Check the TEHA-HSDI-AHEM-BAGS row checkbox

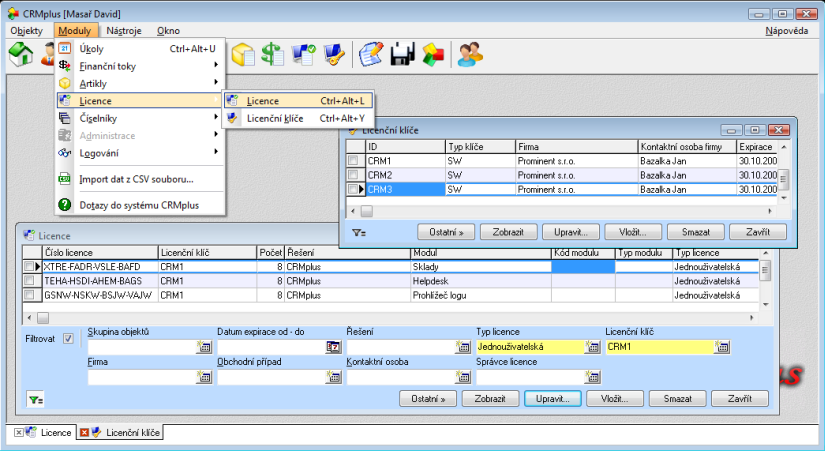pos(29,280)
